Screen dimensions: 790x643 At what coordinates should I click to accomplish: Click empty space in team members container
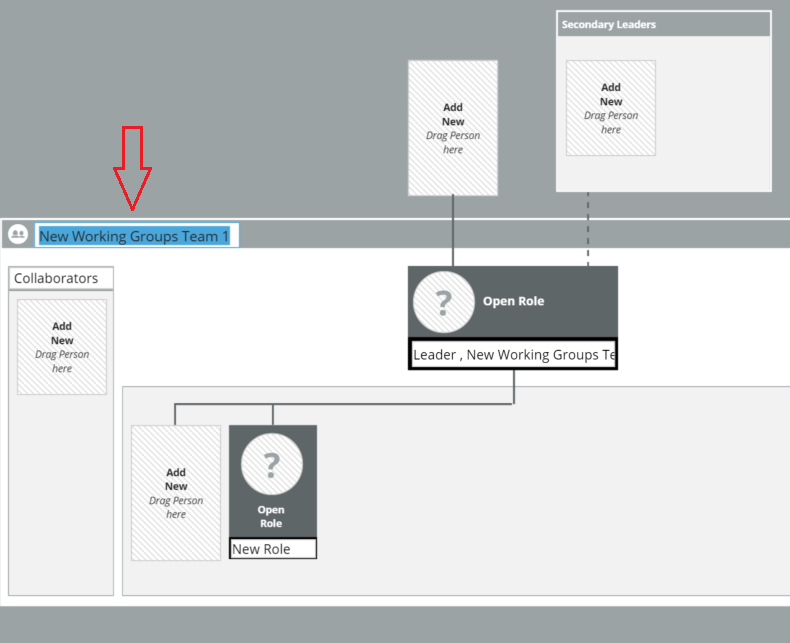pos(550,500)
